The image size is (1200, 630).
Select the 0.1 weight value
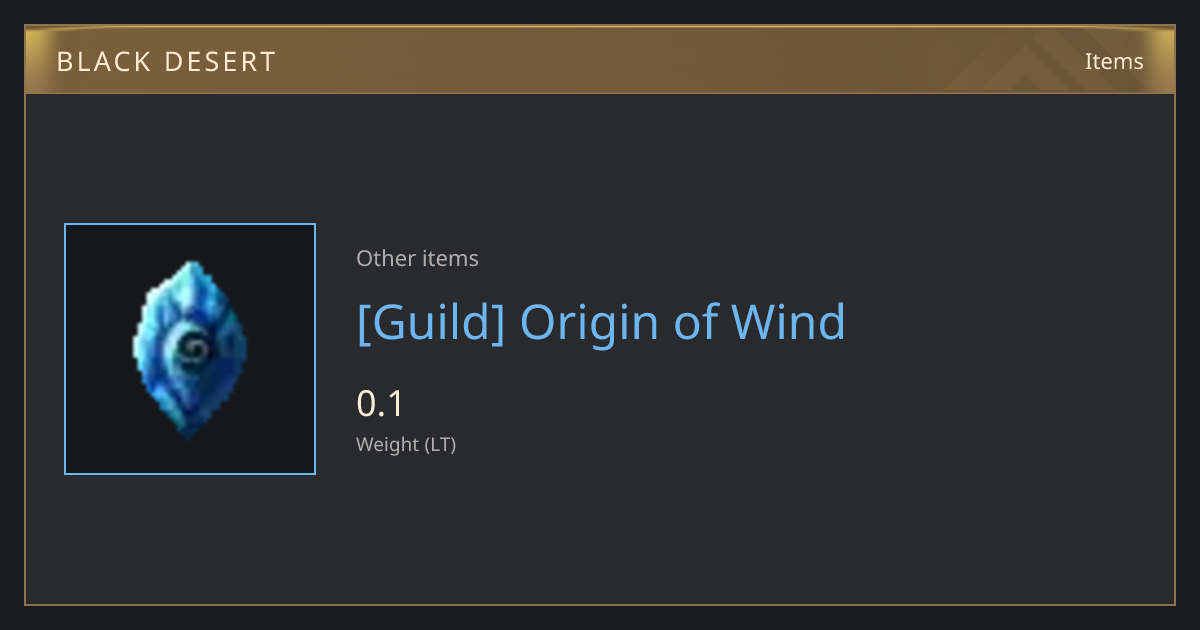pos(380,404)
